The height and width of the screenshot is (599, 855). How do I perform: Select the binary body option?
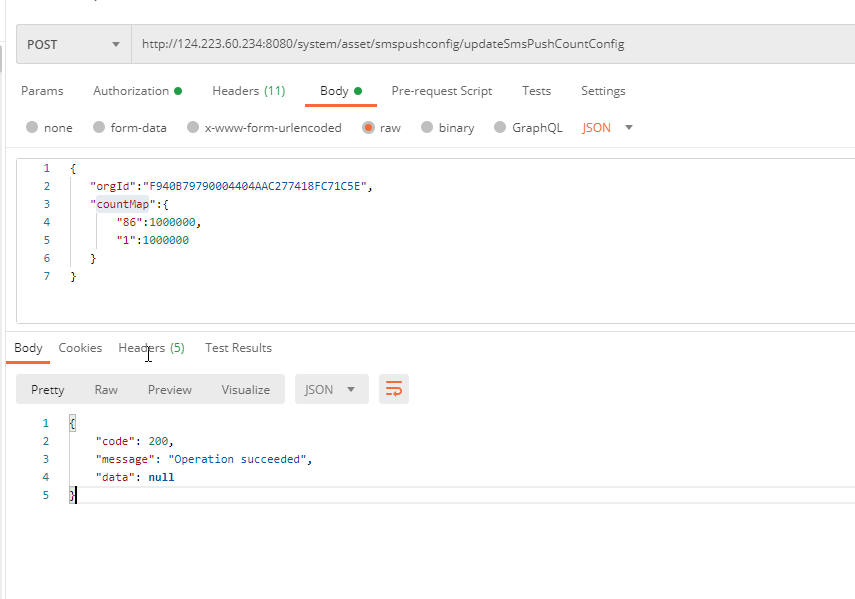(428, 128)
